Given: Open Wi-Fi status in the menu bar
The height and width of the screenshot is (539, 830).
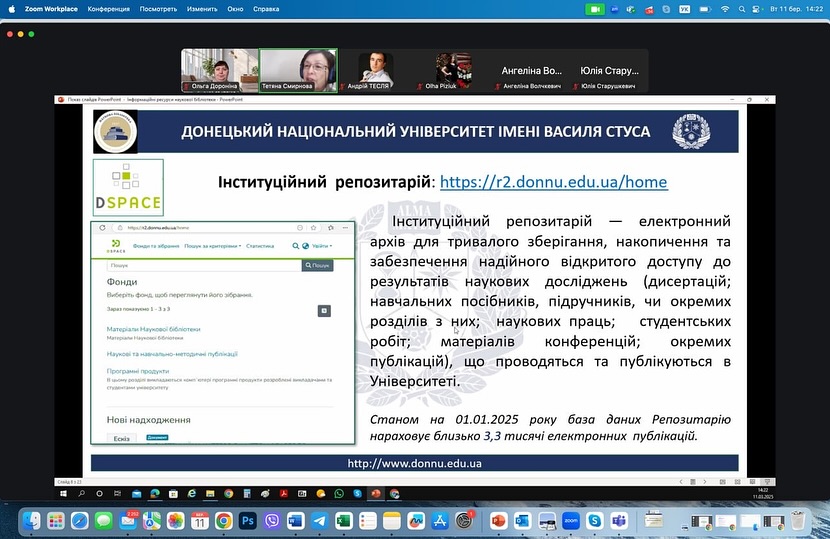Looking at the screenshot, I should pyautogui.click(x=725, y=9).
